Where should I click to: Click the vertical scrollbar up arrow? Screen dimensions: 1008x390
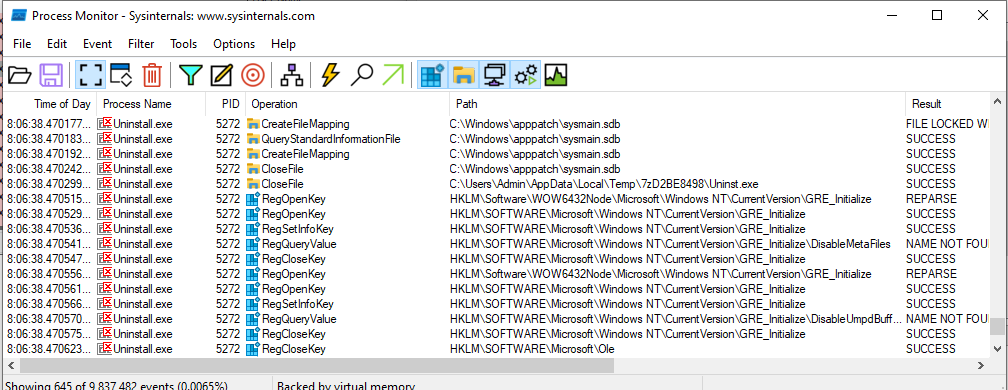[x=998, y=102]
